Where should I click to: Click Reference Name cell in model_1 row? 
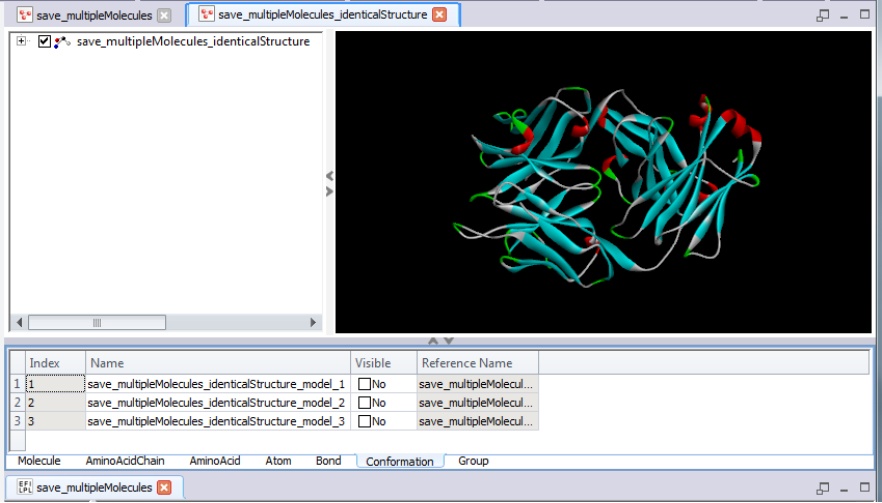tap(478, 384)
